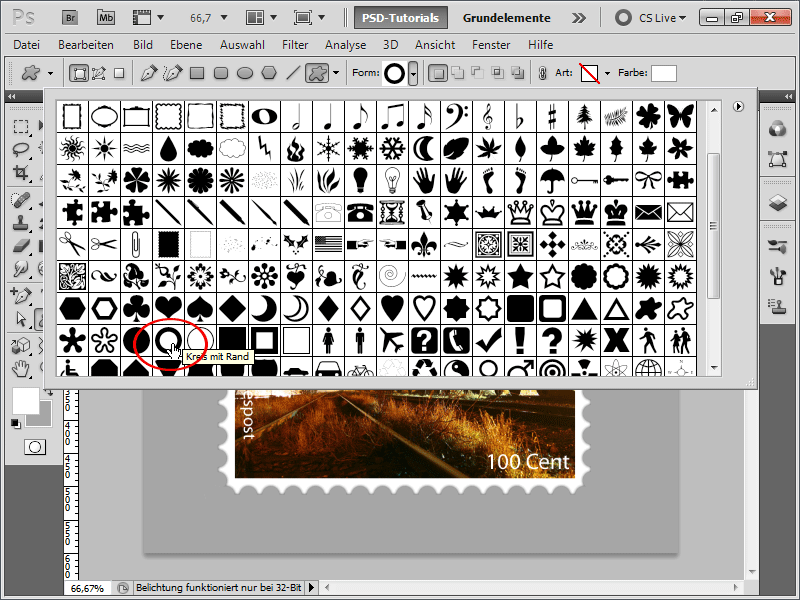Choose the Polygon shape tool option
Image resolution: width=800 pixels, height=600 pixels.
tap(269, 73)
